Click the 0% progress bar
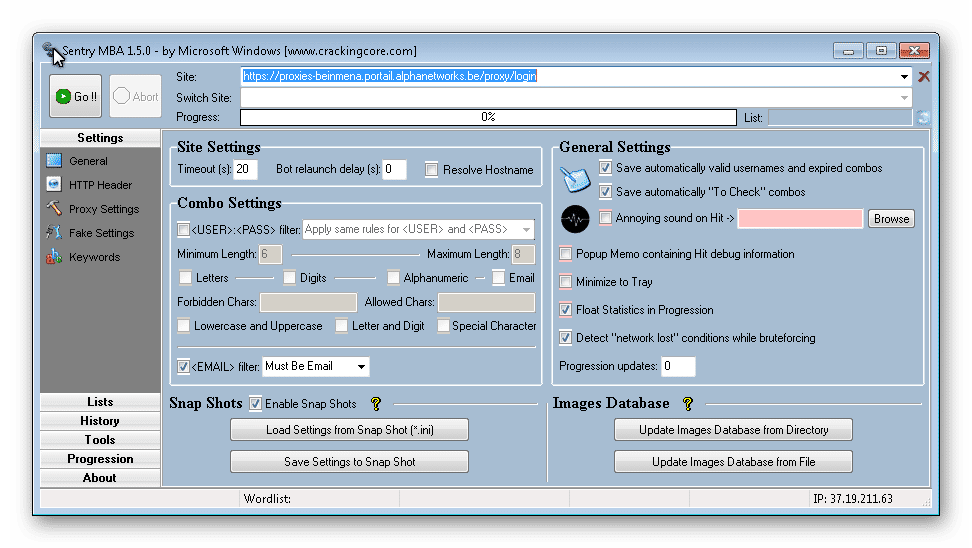972x548 pixels. [488, 117]
